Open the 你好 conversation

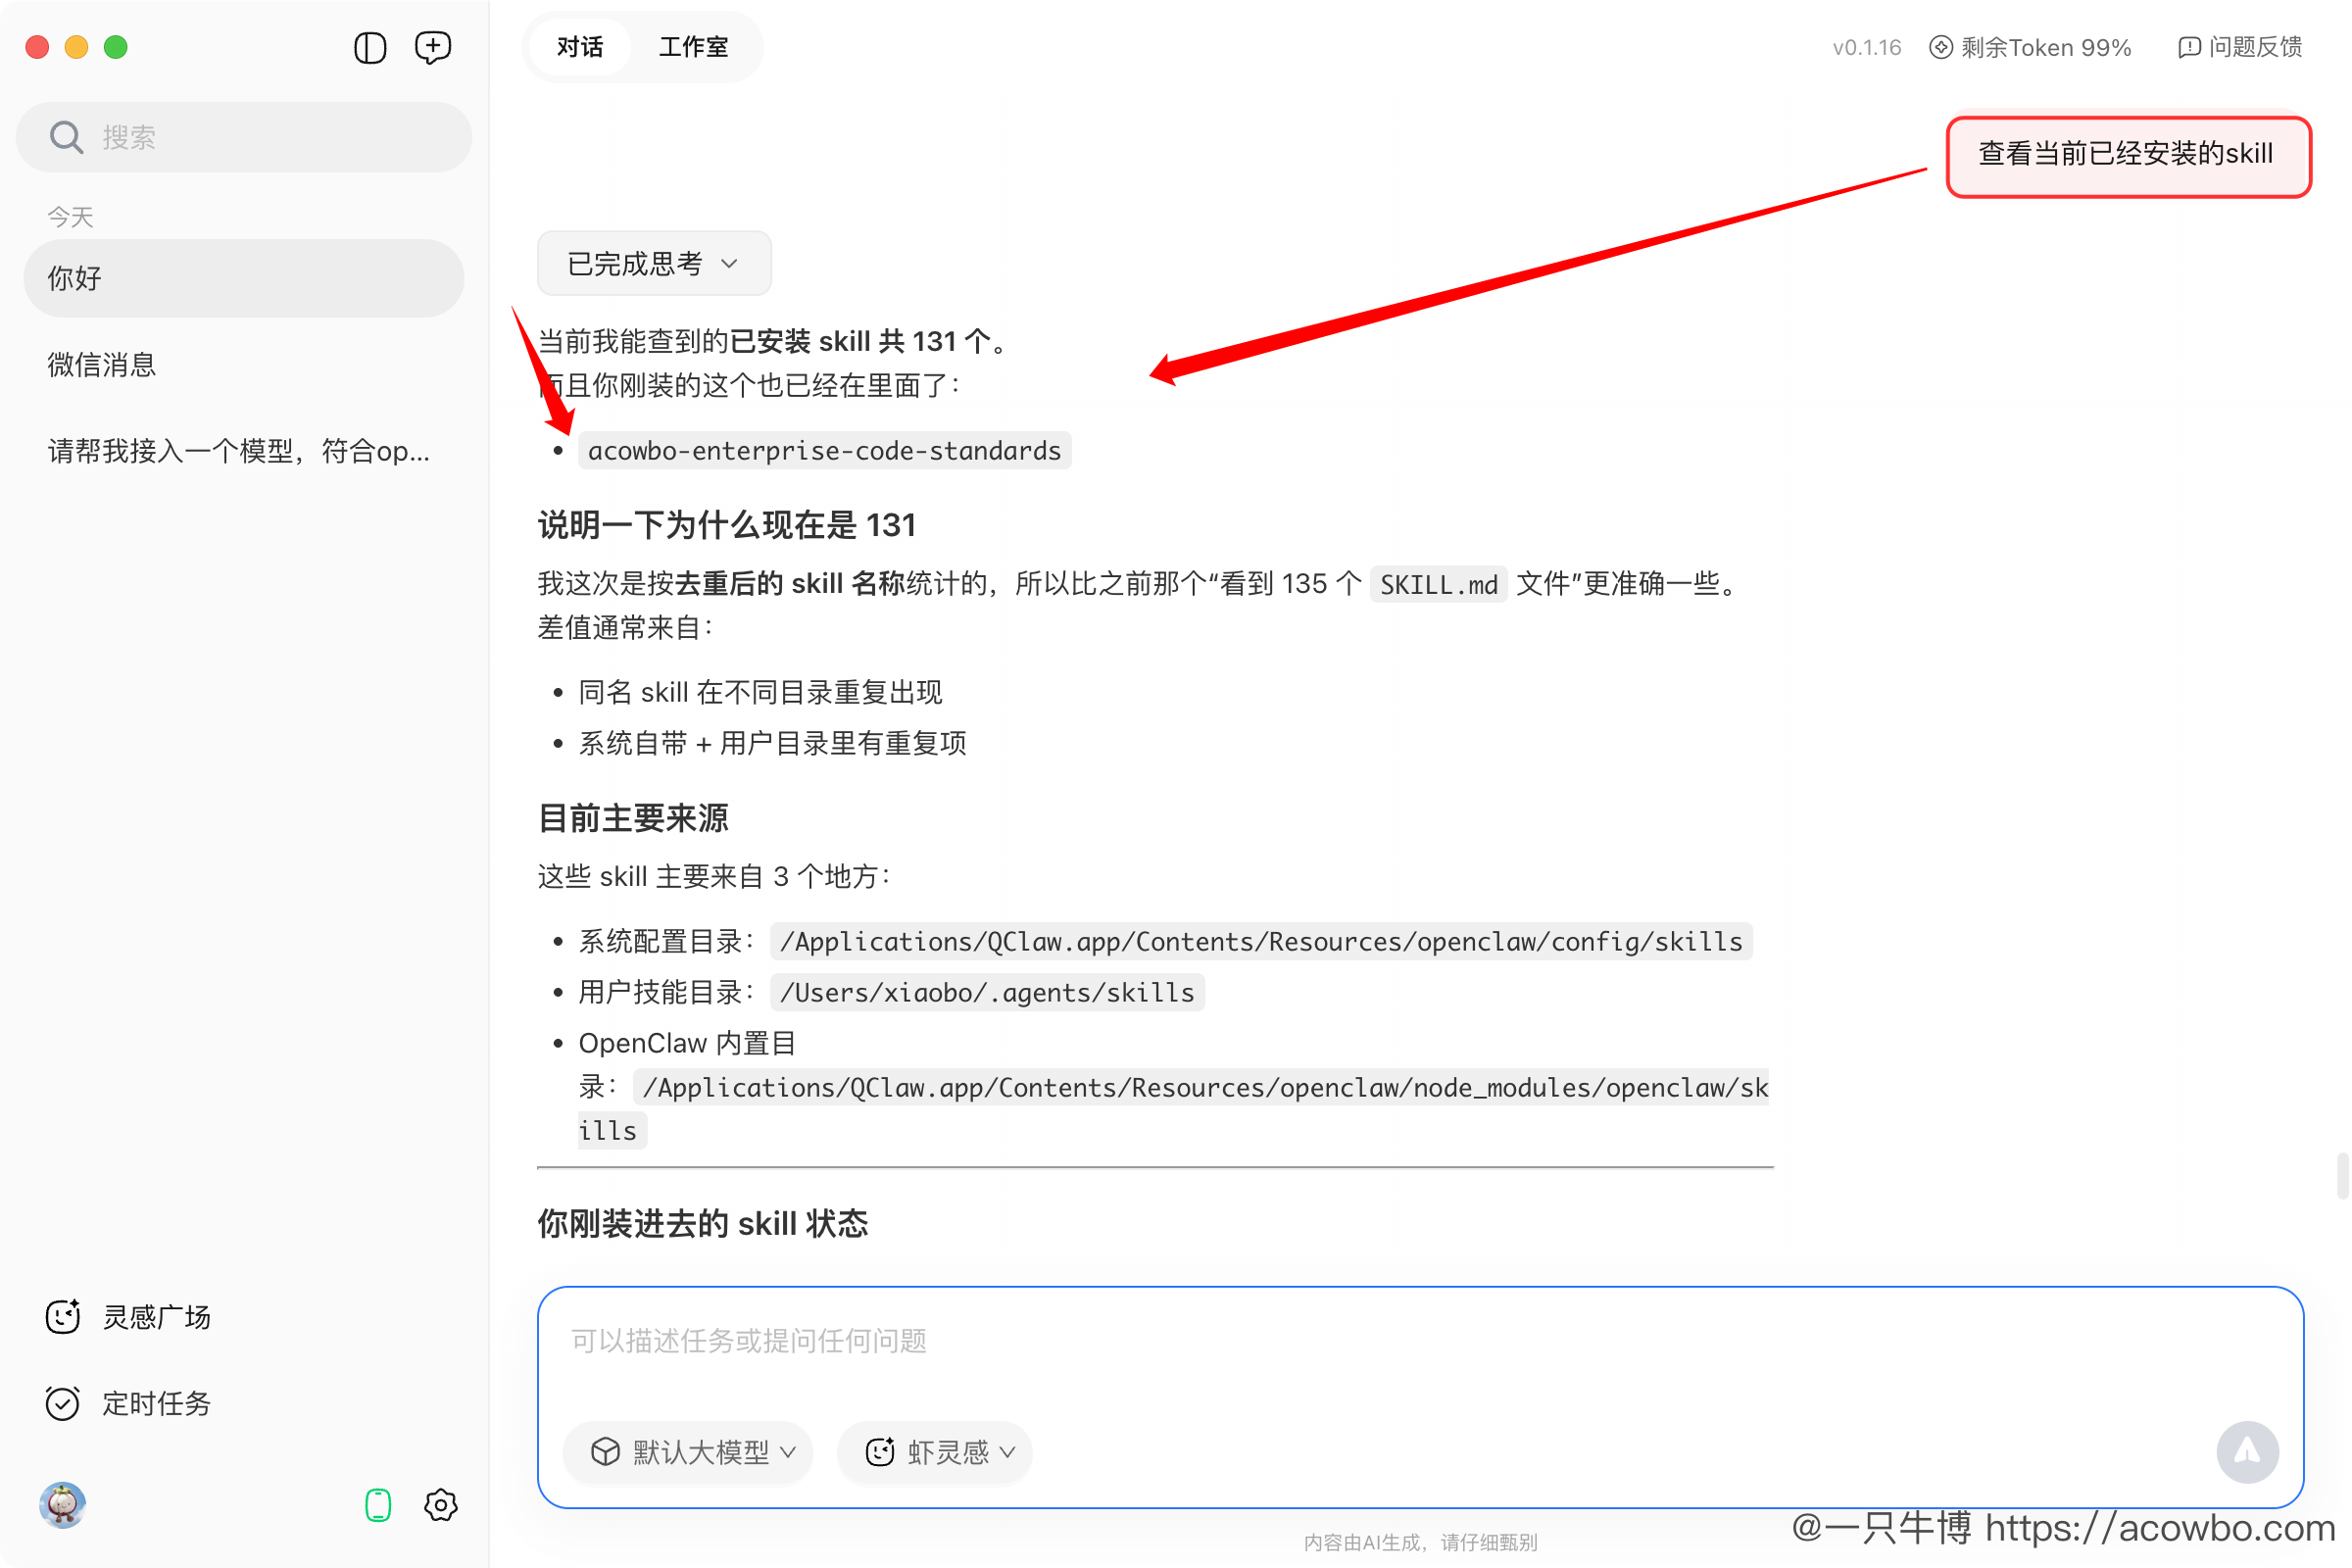[243, 278]
